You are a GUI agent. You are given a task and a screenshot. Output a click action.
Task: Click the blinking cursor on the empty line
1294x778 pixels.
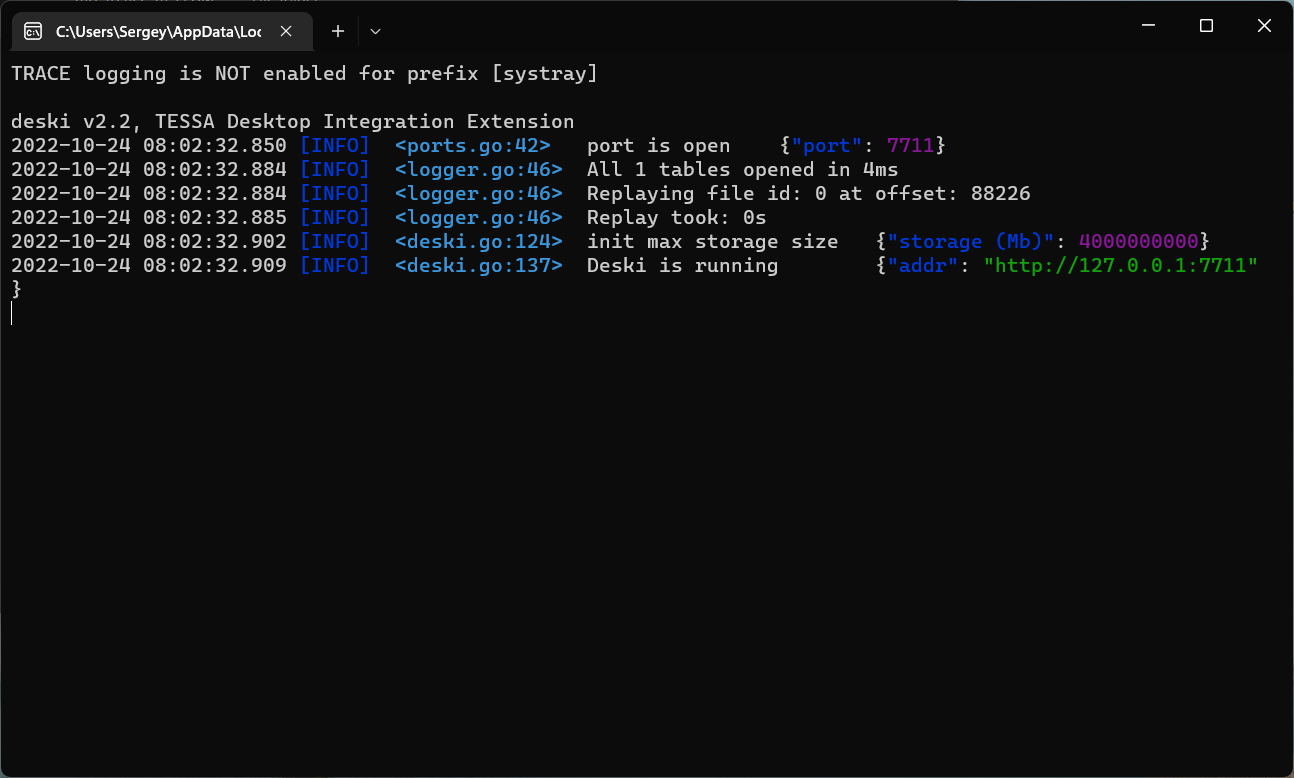coord(12,314)
